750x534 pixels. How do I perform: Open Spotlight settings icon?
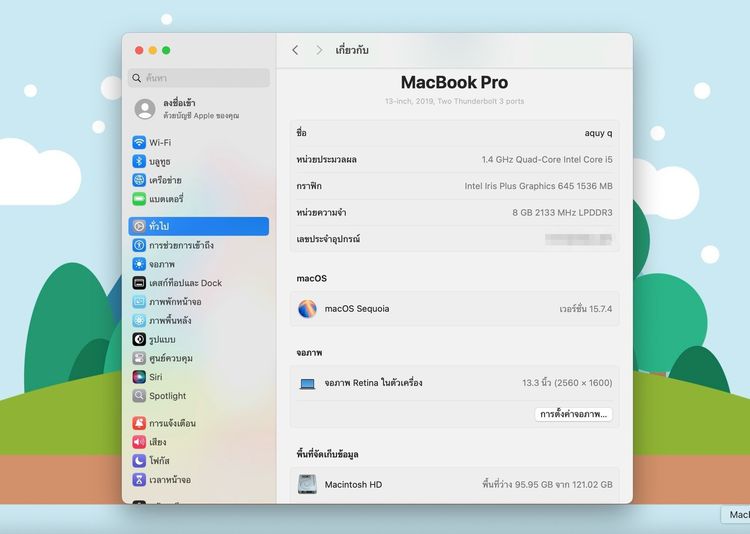pos(139,396)
